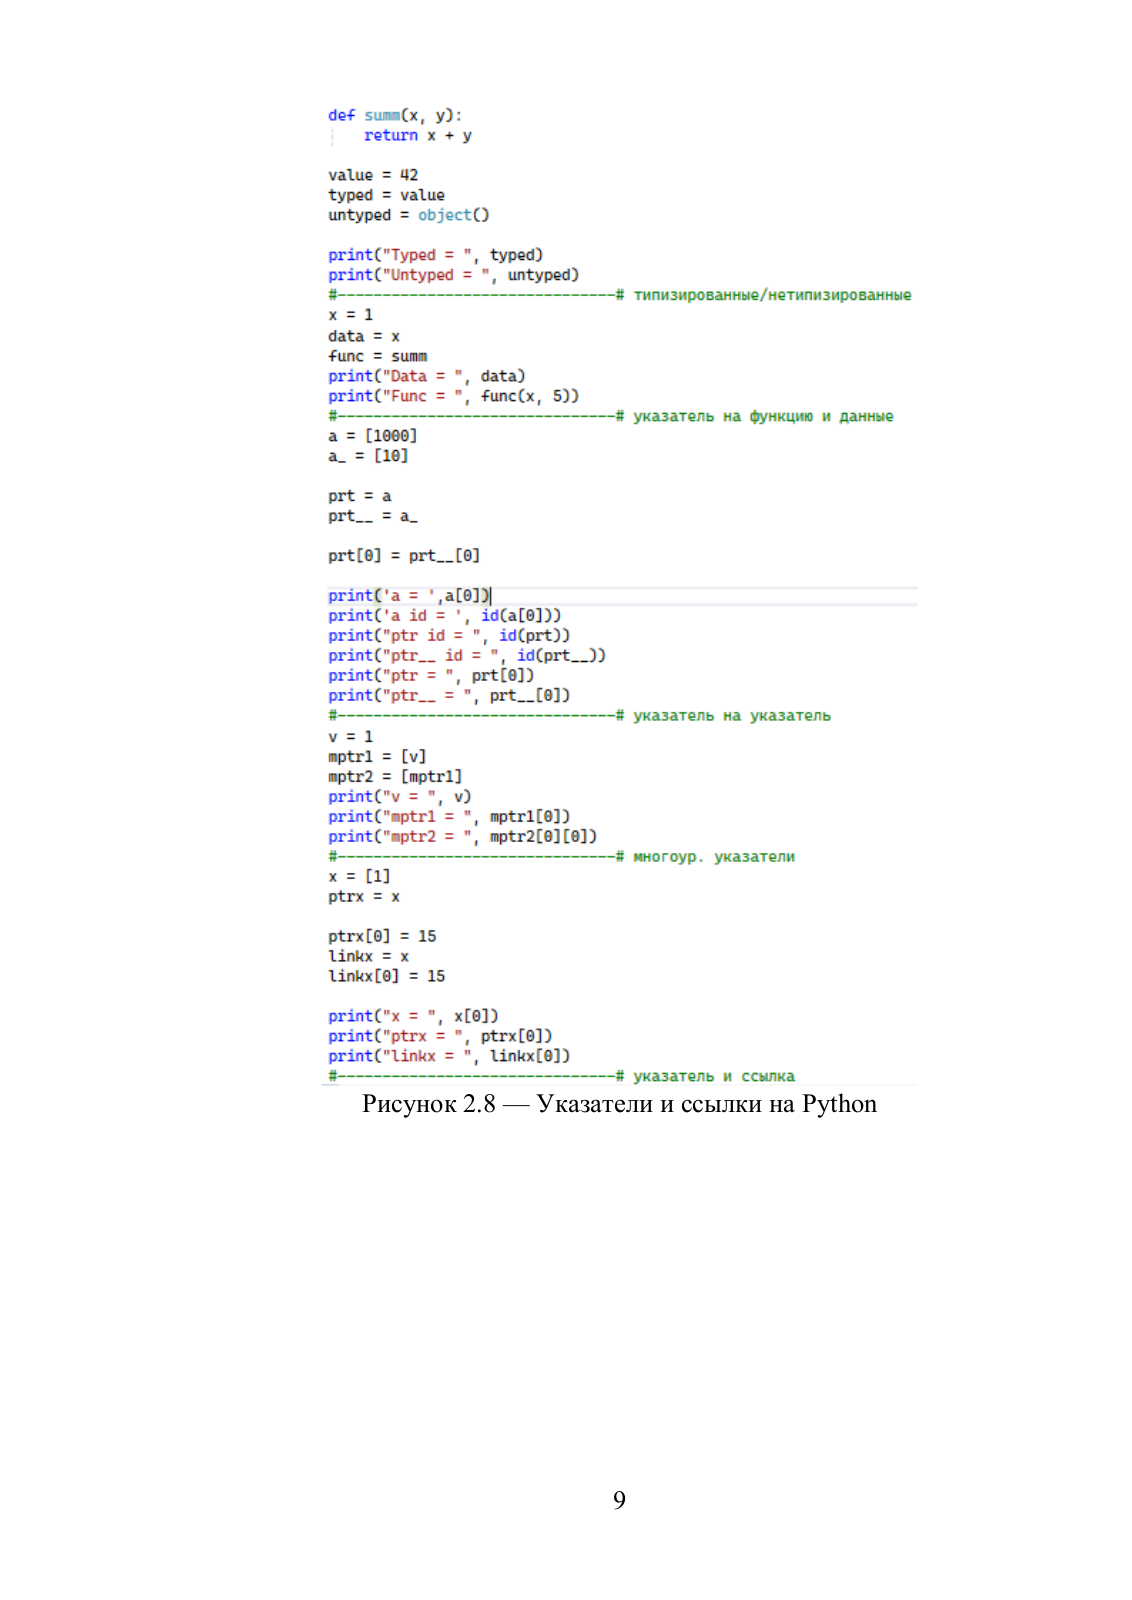
Task: Click the line "data = x"
Action: click(363, 336)
